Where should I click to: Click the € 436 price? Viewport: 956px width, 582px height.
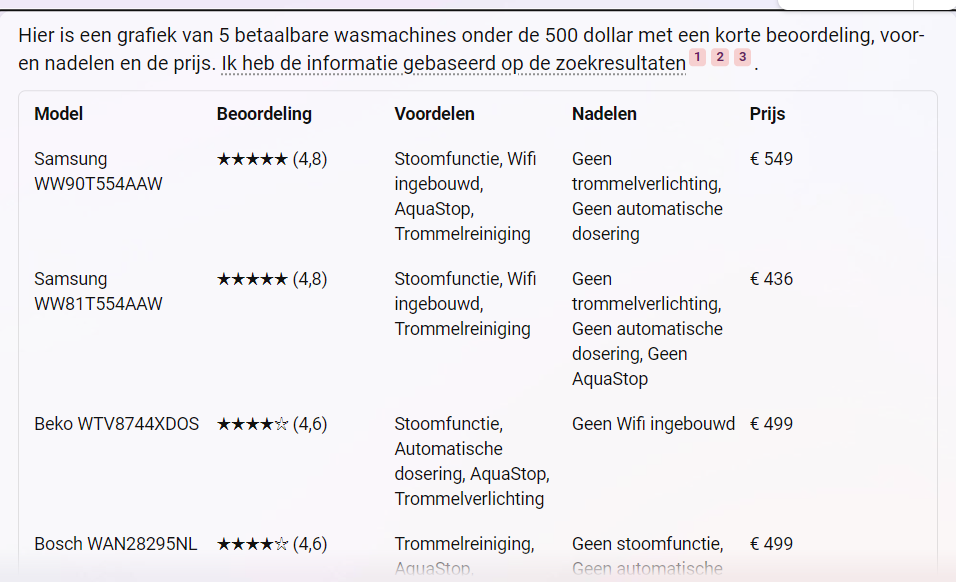(771, 279)
